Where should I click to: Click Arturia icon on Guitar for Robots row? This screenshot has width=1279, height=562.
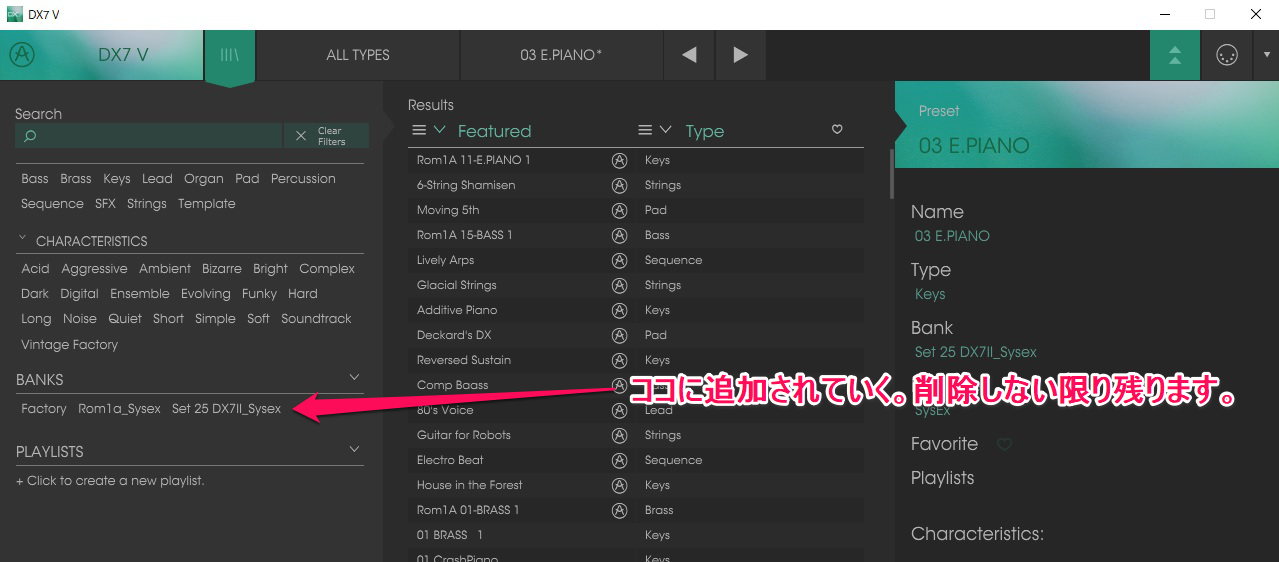coord(619,435)
